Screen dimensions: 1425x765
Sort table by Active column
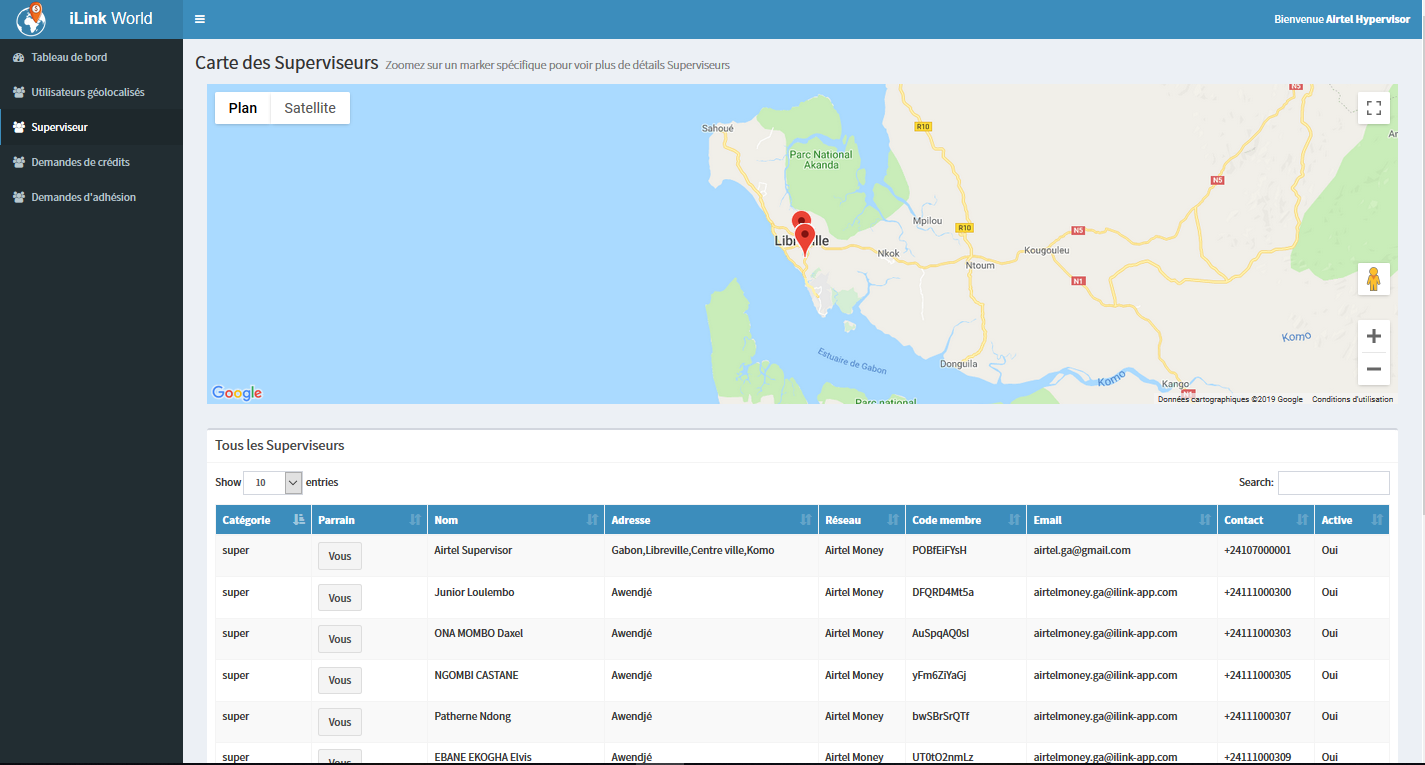tap(1350, 520)
